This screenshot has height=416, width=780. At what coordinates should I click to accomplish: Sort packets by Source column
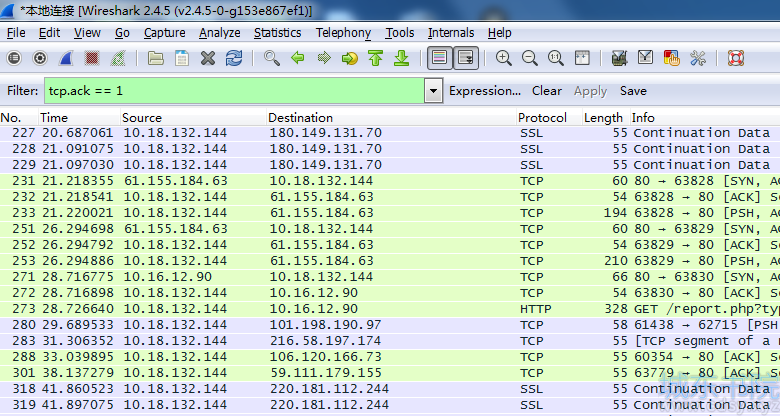point(194,117)
